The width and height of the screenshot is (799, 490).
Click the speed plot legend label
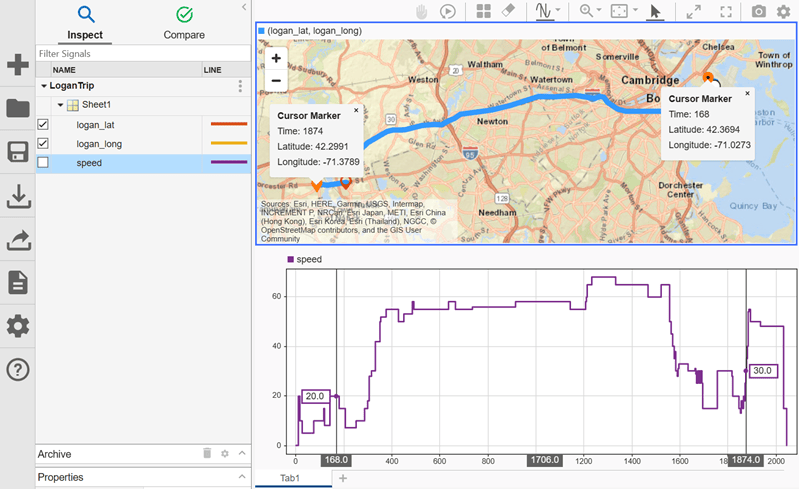[x=309, y=259]
